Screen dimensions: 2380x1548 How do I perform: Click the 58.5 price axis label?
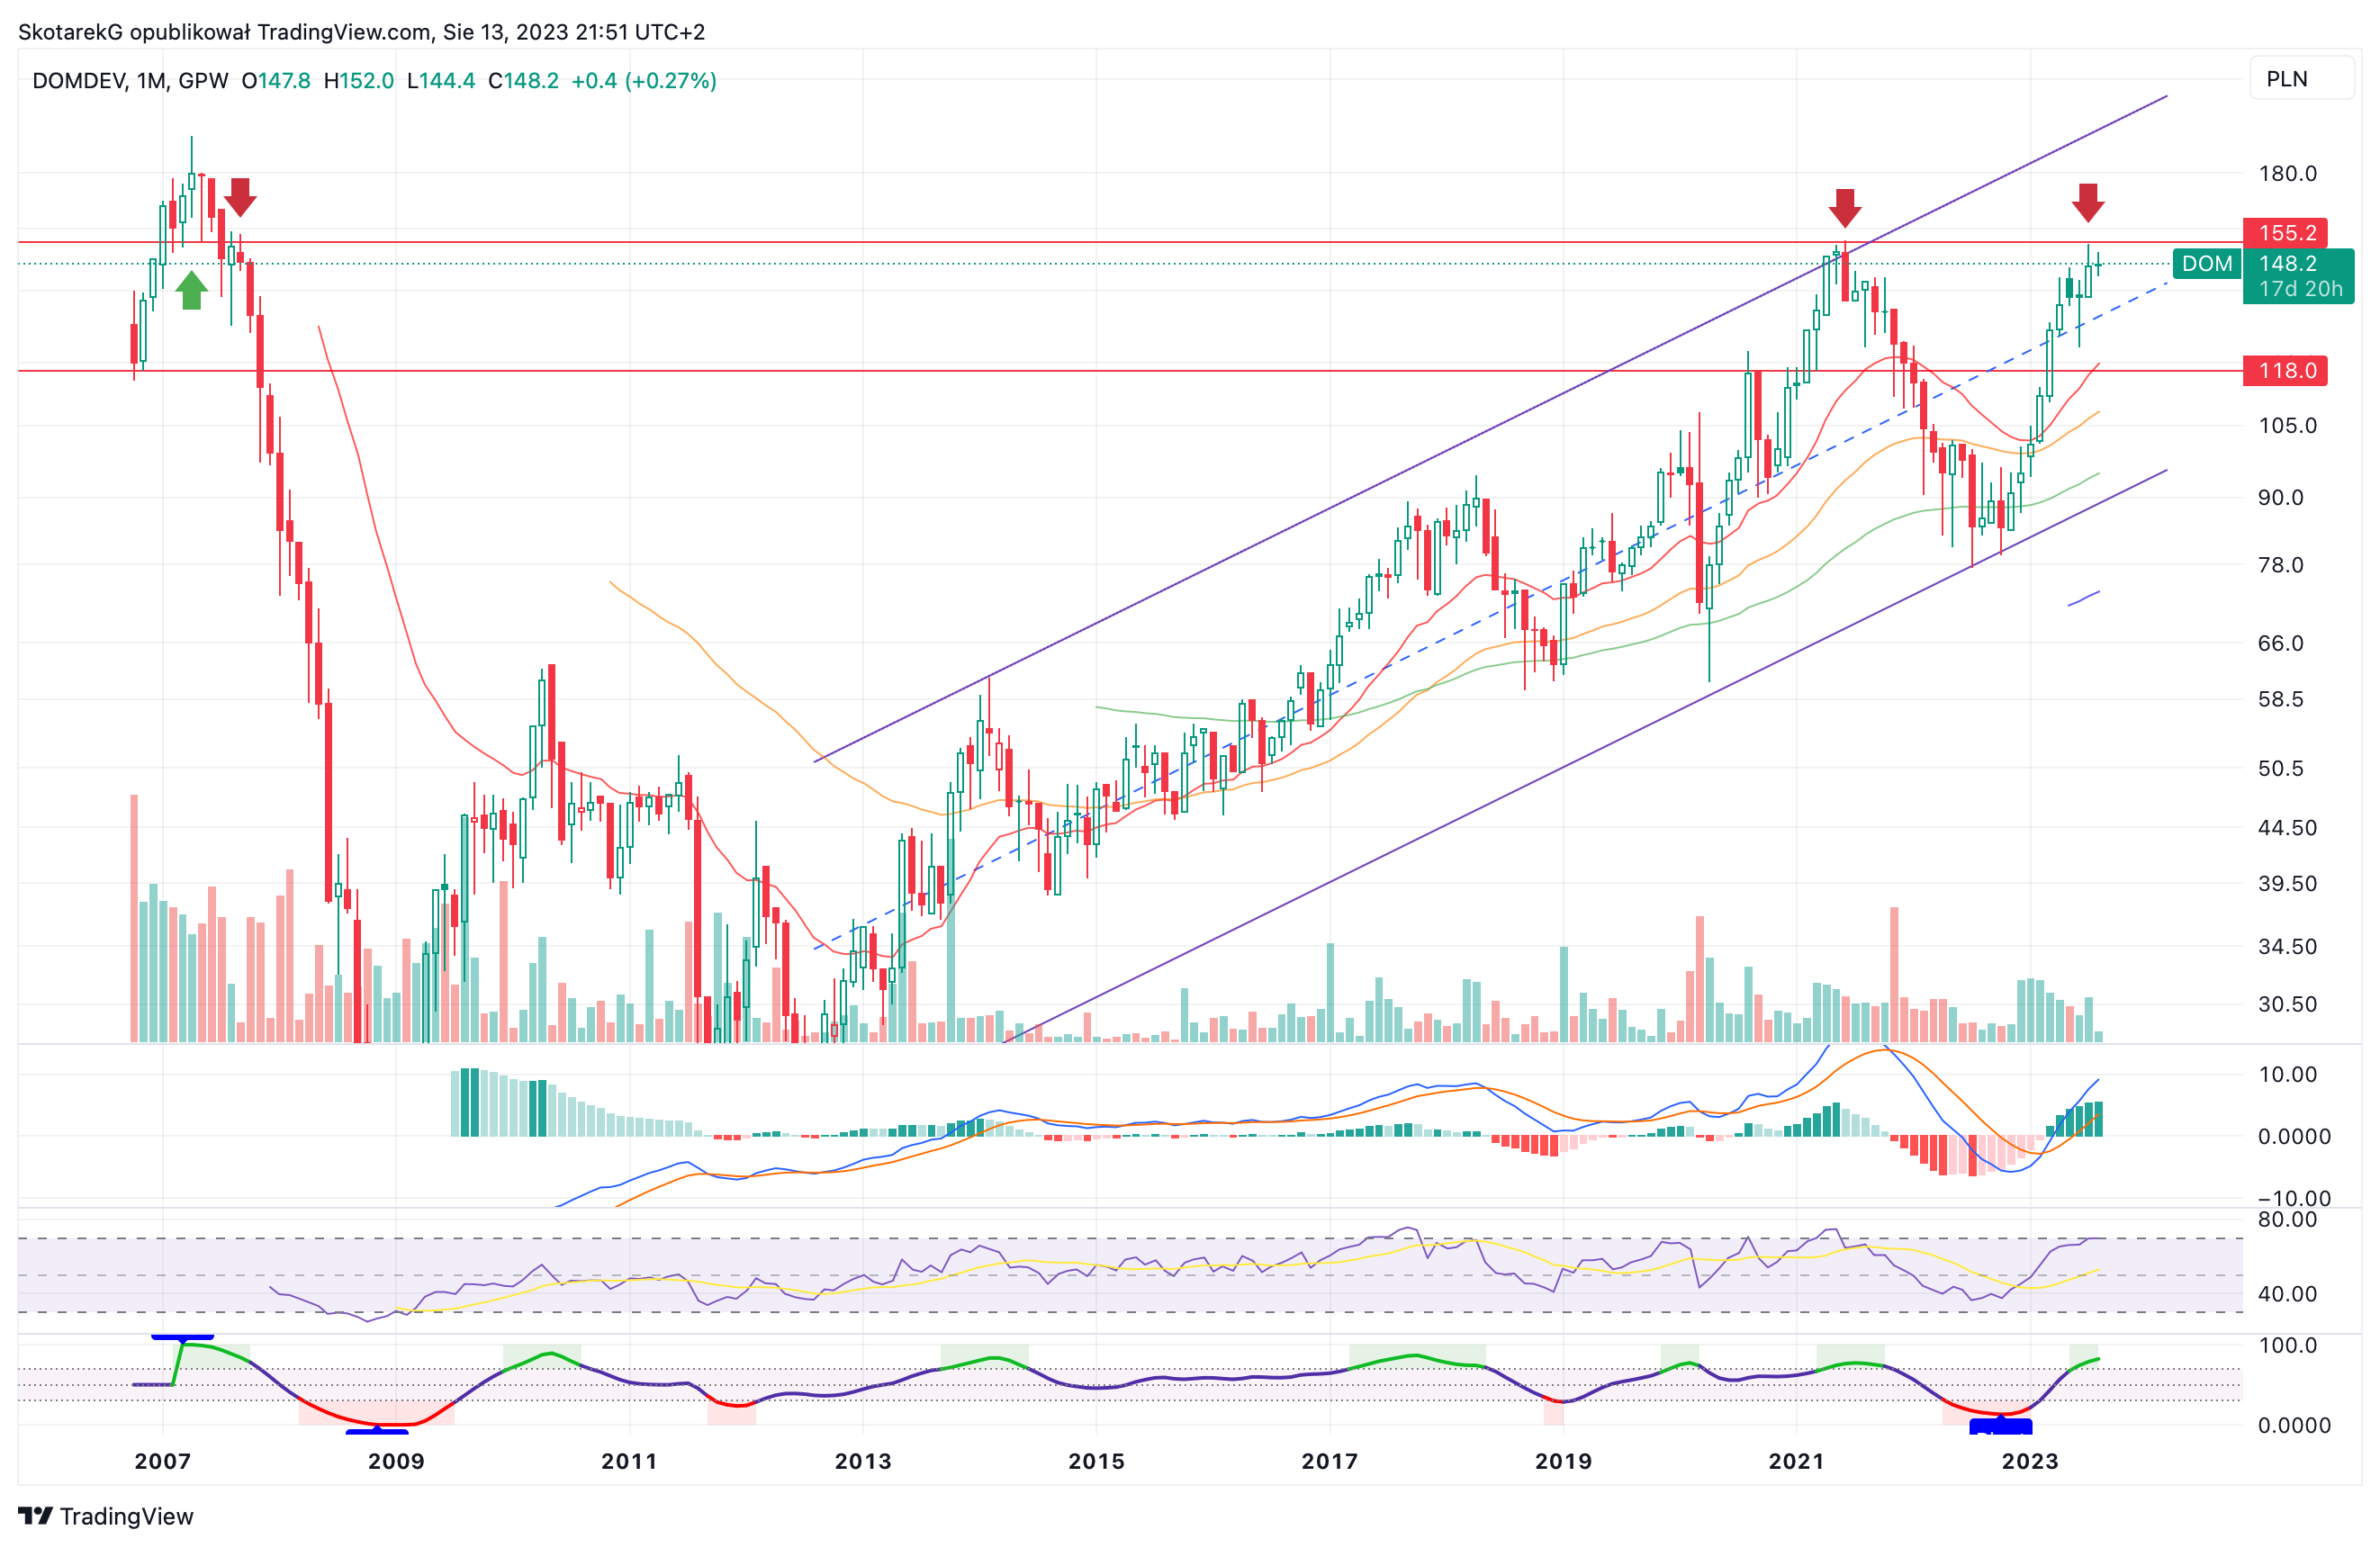(2280, 700)
